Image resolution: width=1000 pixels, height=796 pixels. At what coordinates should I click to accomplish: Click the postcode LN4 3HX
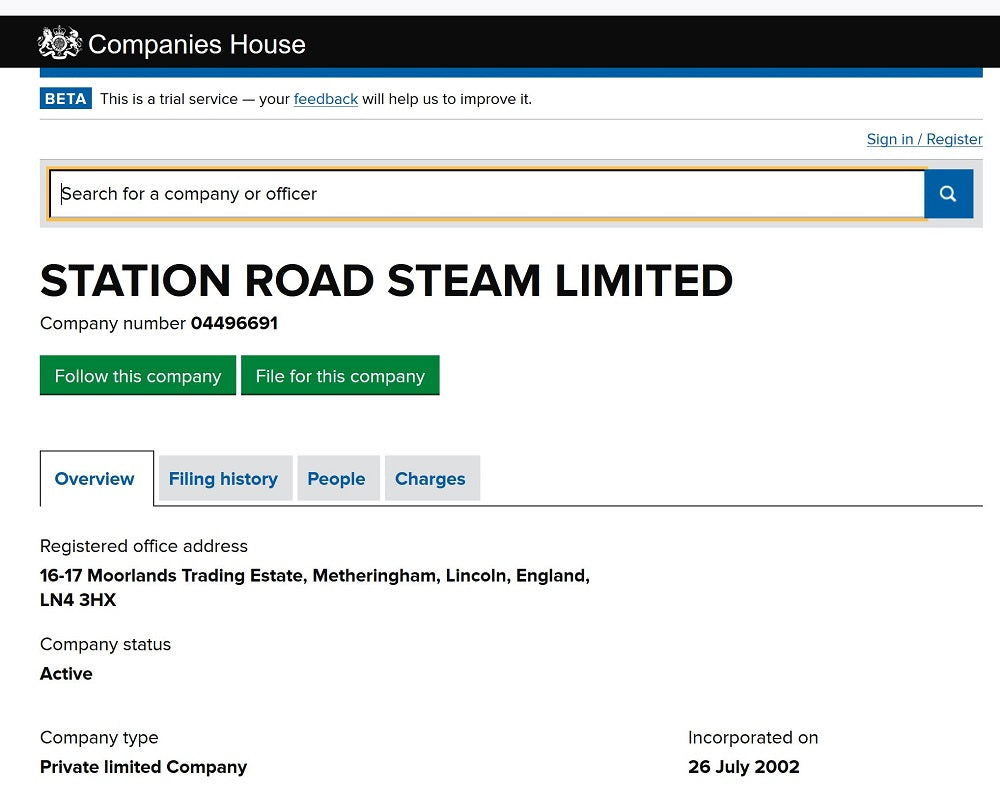(78, 600)
